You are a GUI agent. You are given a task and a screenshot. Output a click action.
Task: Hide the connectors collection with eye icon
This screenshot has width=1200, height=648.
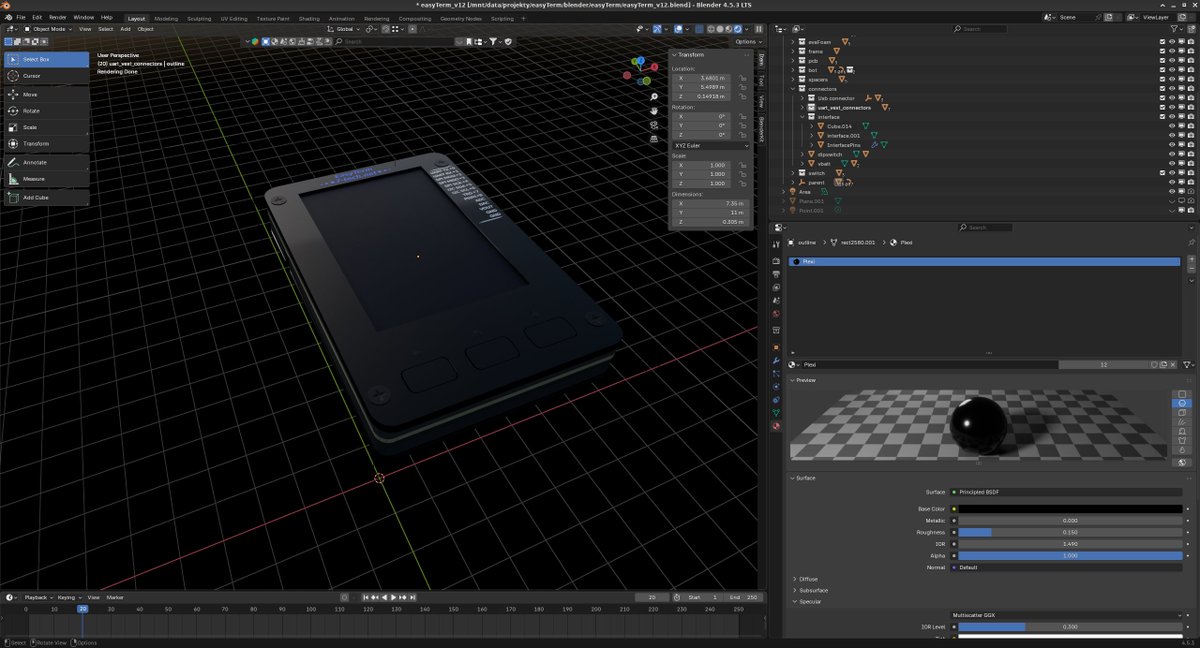click(1172, 89)
